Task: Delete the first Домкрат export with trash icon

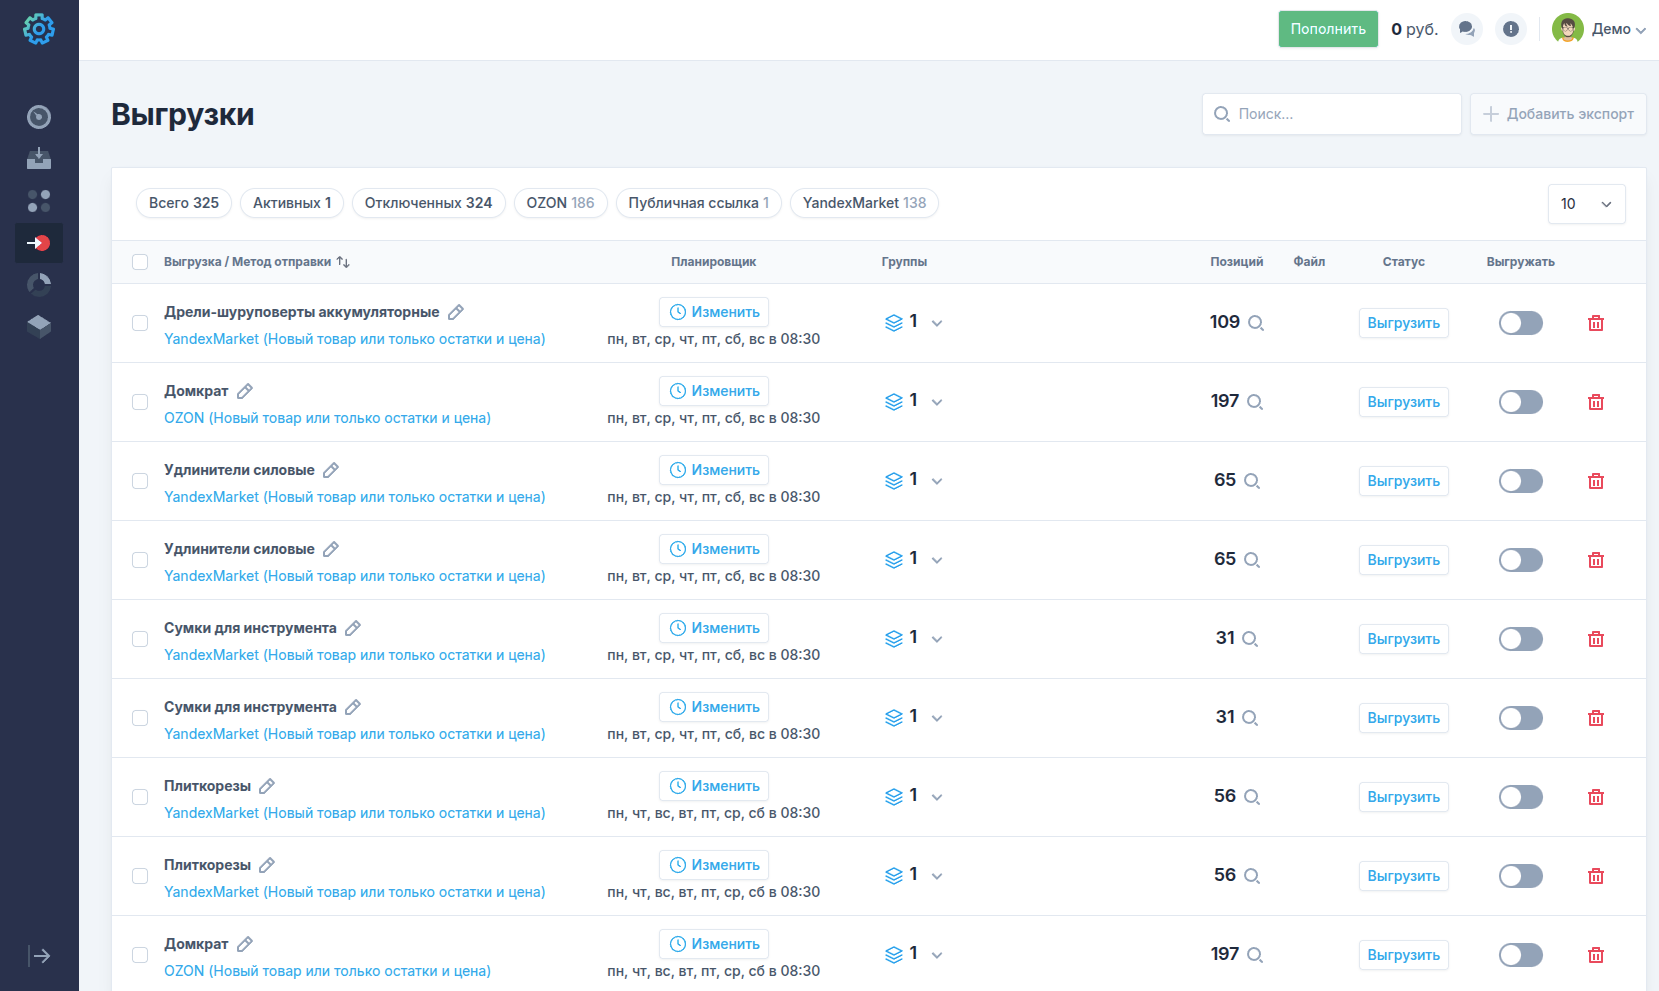Action: [1595, 402]
